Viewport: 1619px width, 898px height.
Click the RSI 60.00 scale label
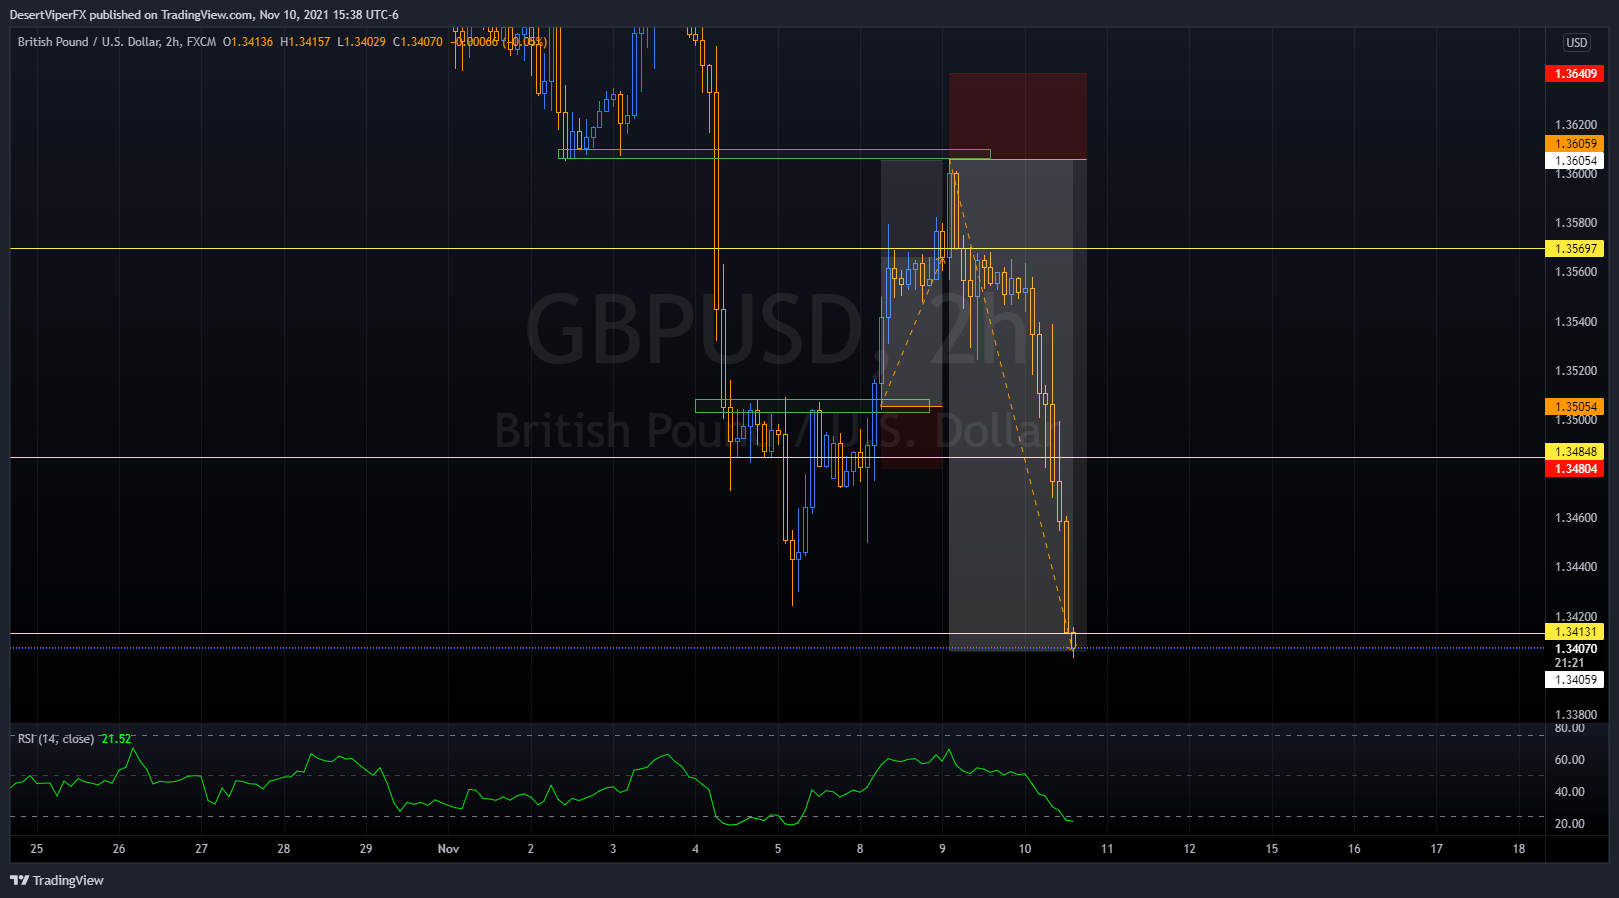pyautogui.click(x=1569, y=760)
